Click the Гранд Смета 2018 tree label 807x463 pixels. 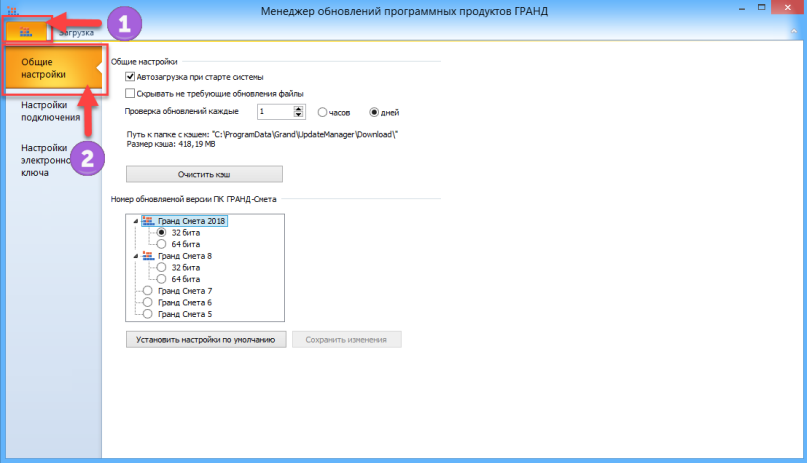[x=191, y=221]
